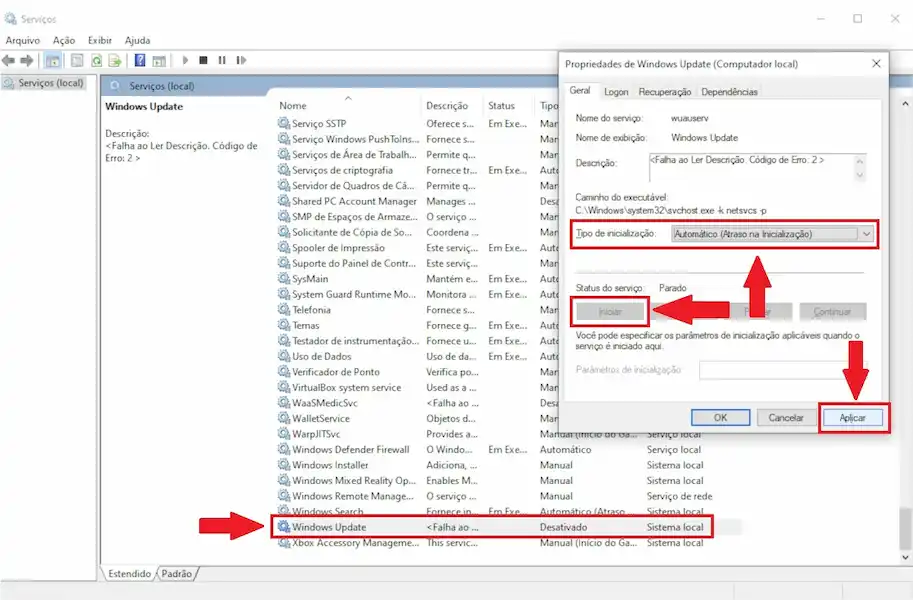
Task: Click the gear icon beside SysMain
Action: tap(284, 278)
